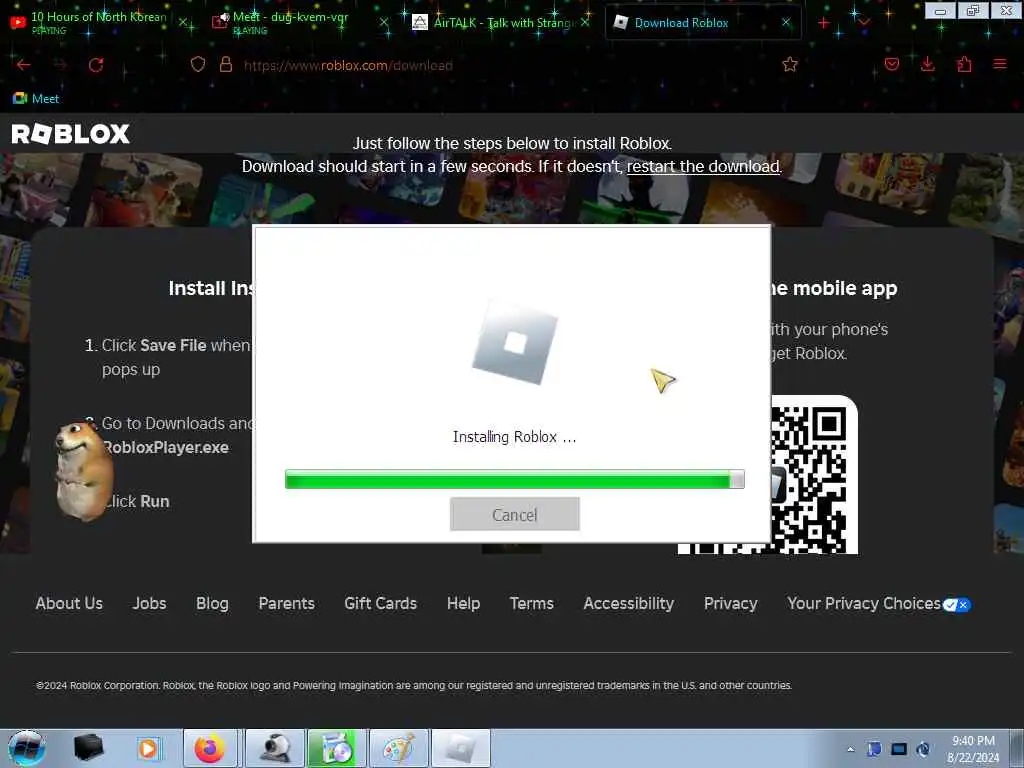Open the Privacy footer link
Viewport: 1024px width, 768px height.
(x=731, y=603)
